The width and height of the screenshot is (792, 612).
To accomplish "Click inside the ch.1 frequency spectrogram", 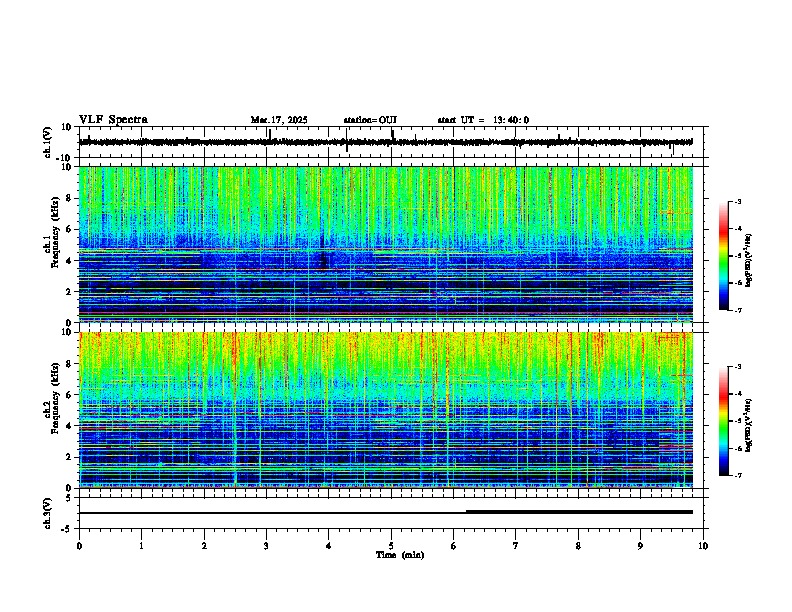I will click(x=386, y=244).
